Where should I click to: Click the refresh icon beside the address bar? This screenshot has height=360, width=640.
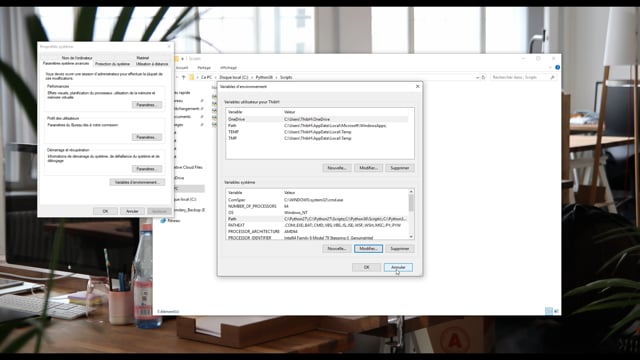pos(483,77)
